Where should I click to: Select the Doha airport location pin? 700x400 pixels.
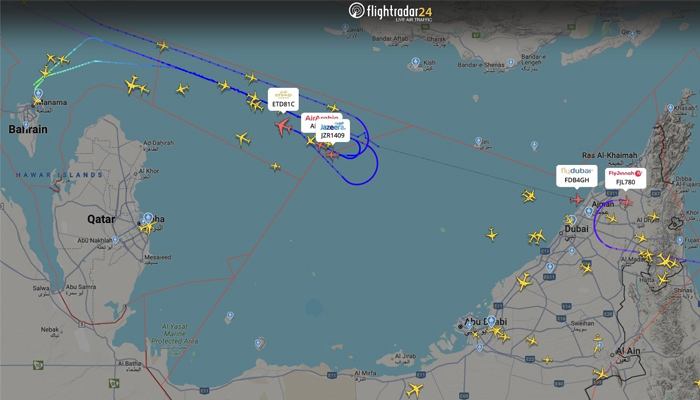[x=148, y=218]
